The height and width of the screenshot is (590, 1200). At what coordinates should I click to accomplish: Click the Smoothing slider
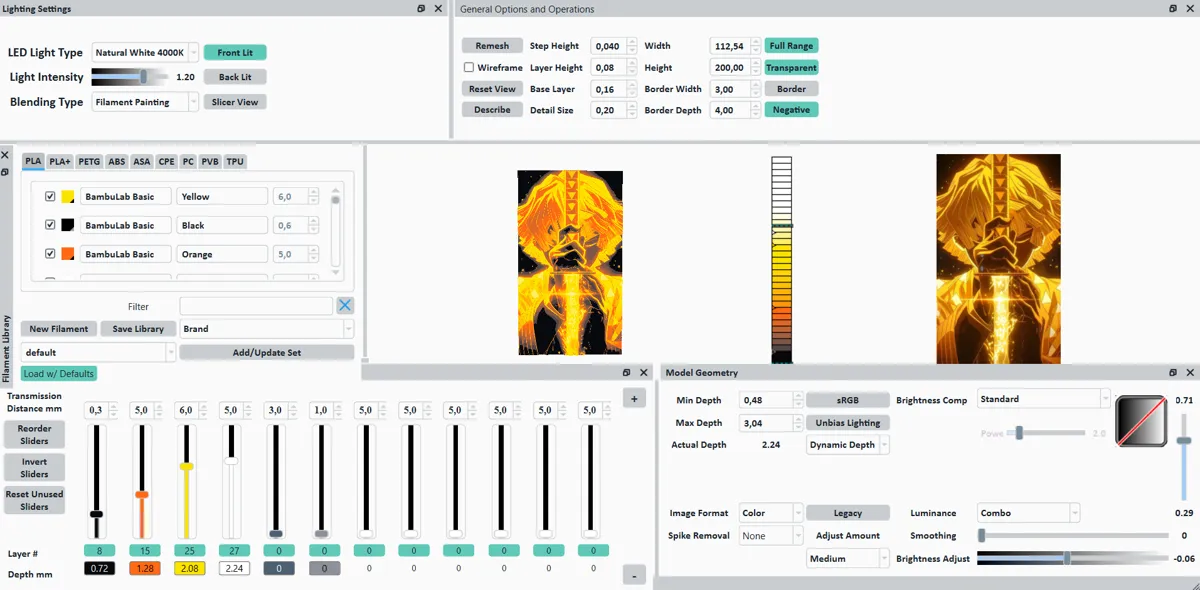click(x=1072, y=536)
